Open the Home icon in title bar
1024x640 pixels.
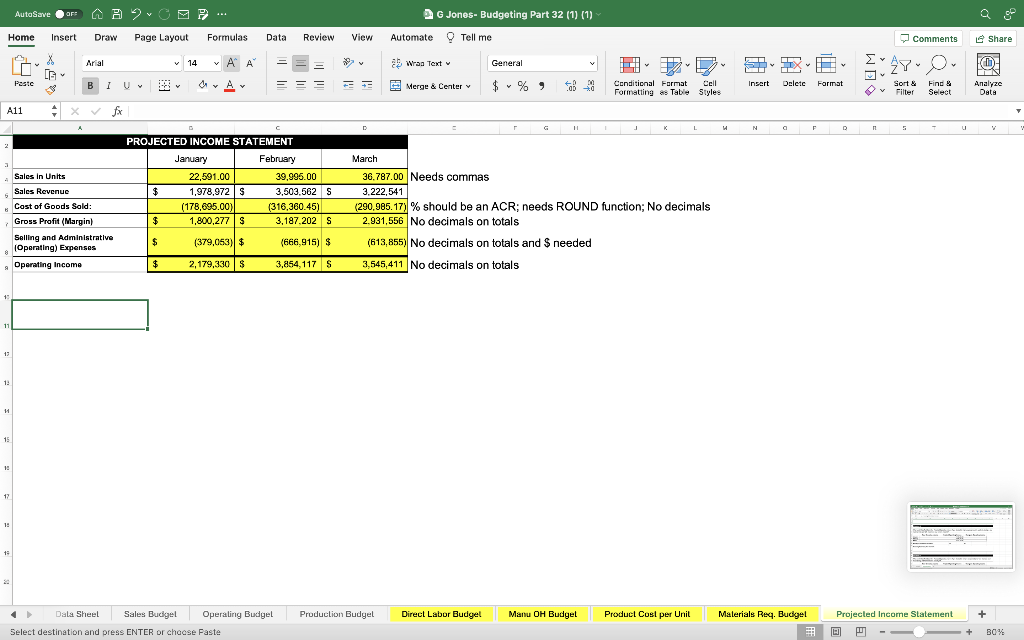97,14
